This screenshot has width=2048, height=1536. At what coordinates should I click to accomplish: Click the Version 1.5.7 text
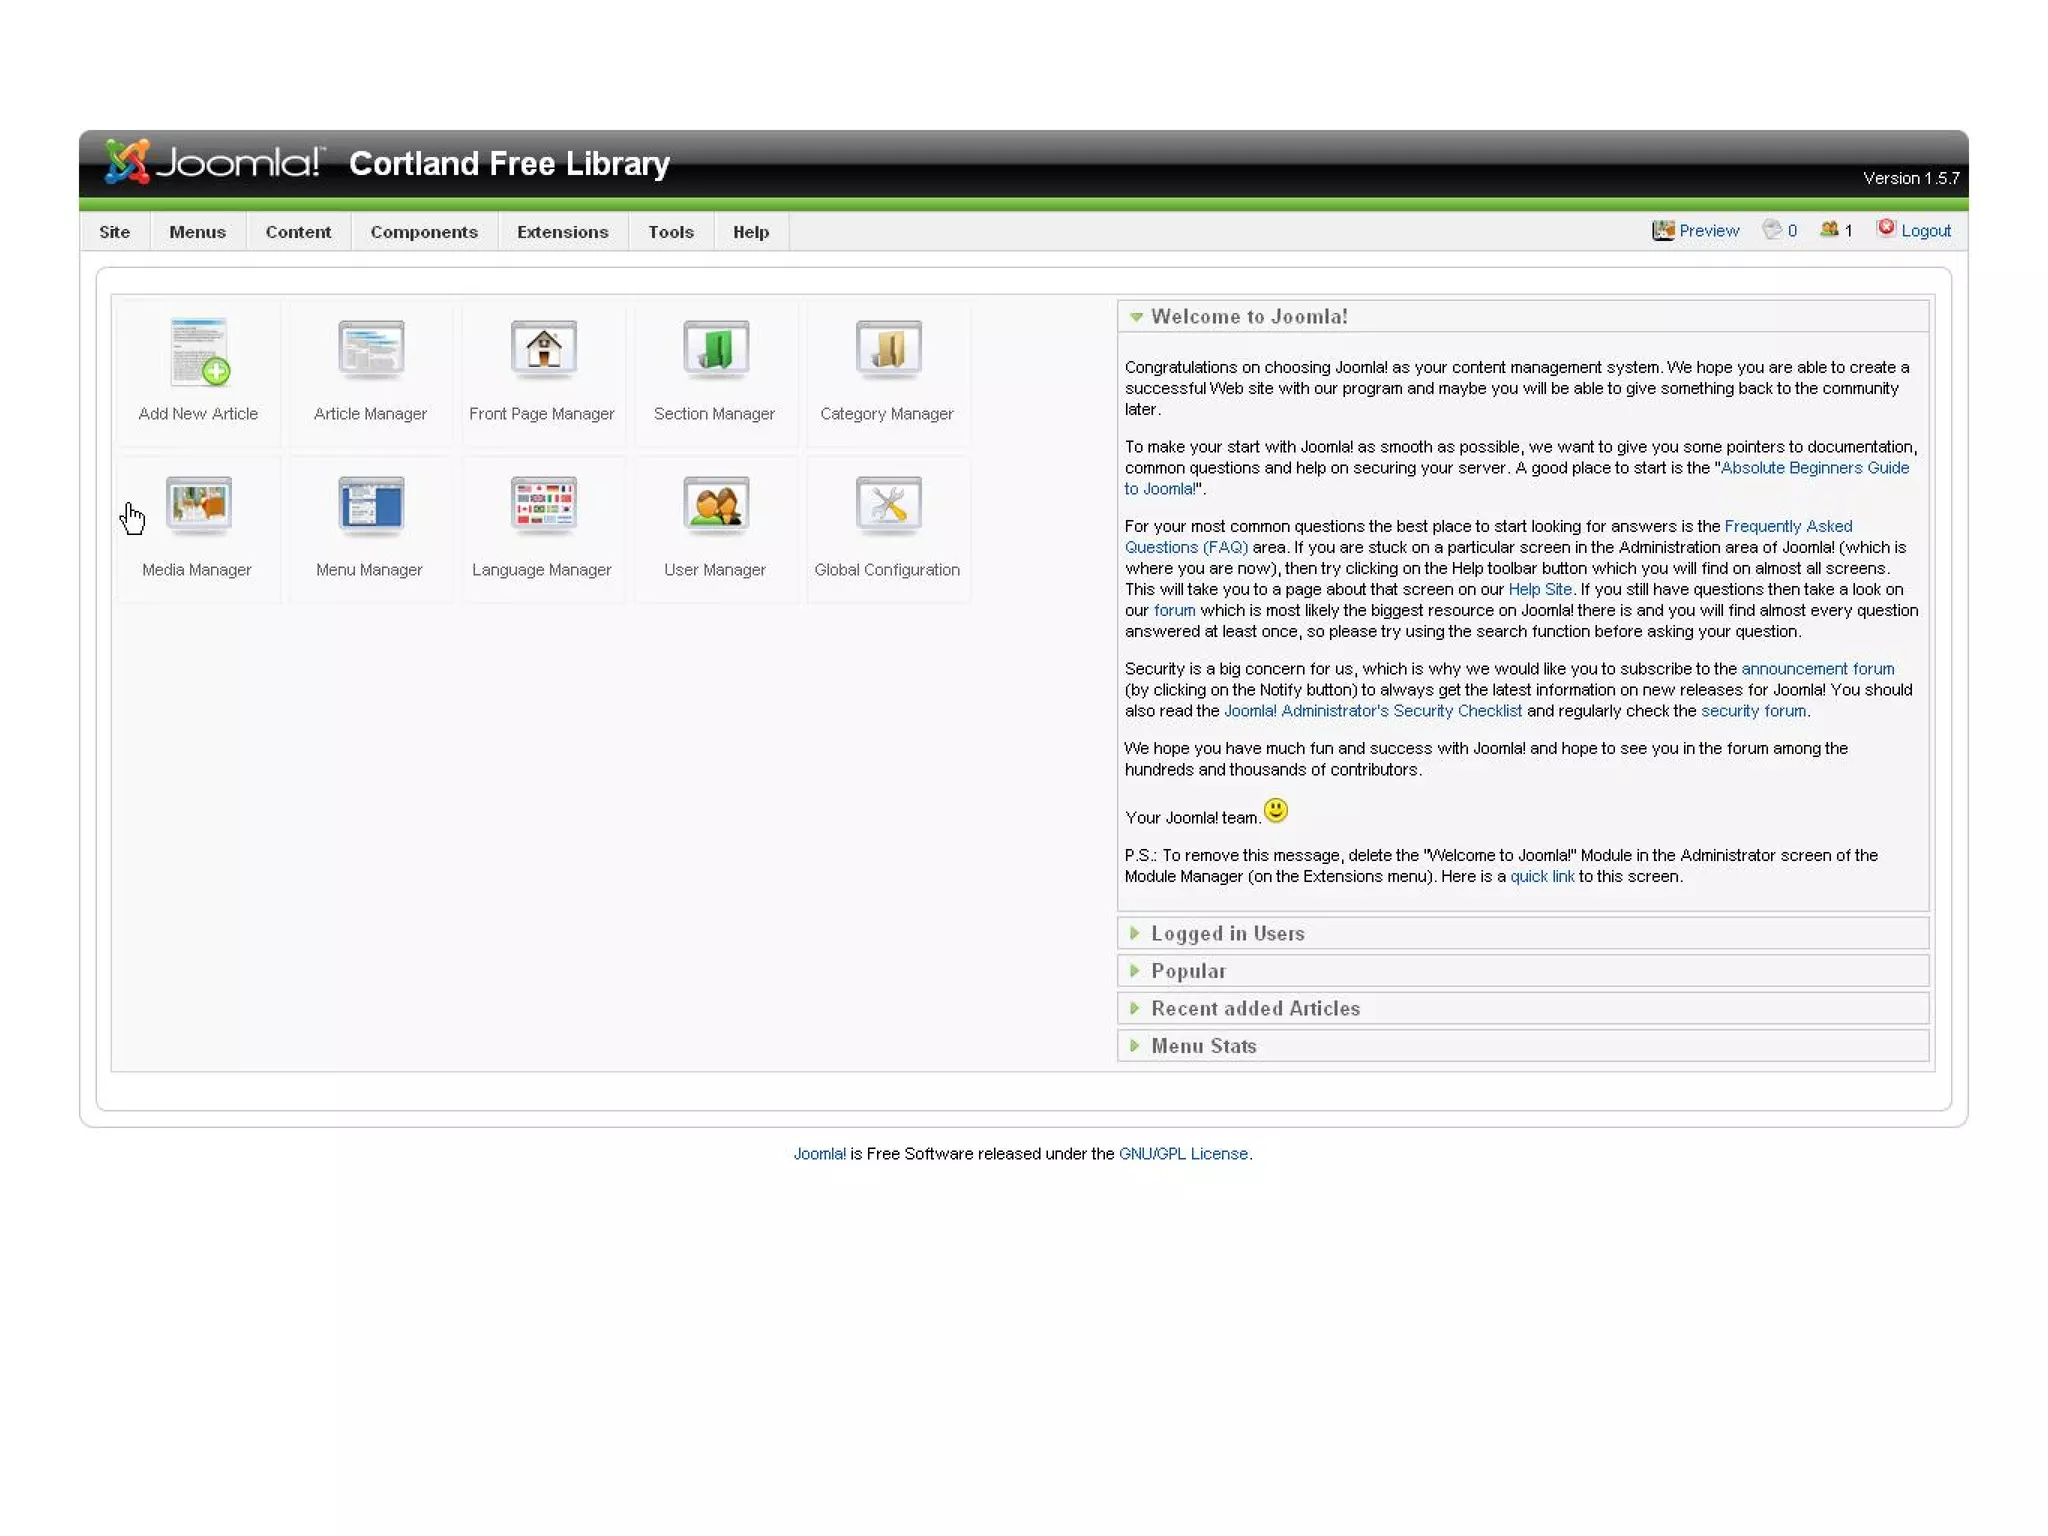click(1911, 178)
